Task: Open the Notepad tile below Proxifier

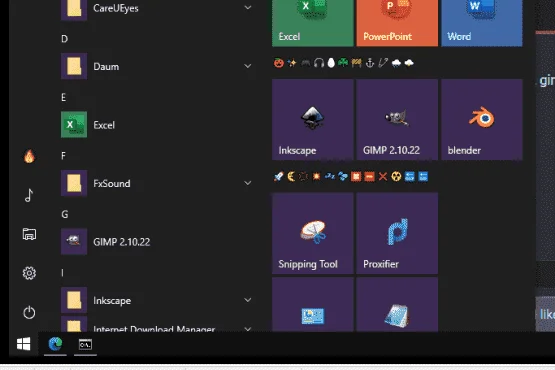Action: click(397, 304)
